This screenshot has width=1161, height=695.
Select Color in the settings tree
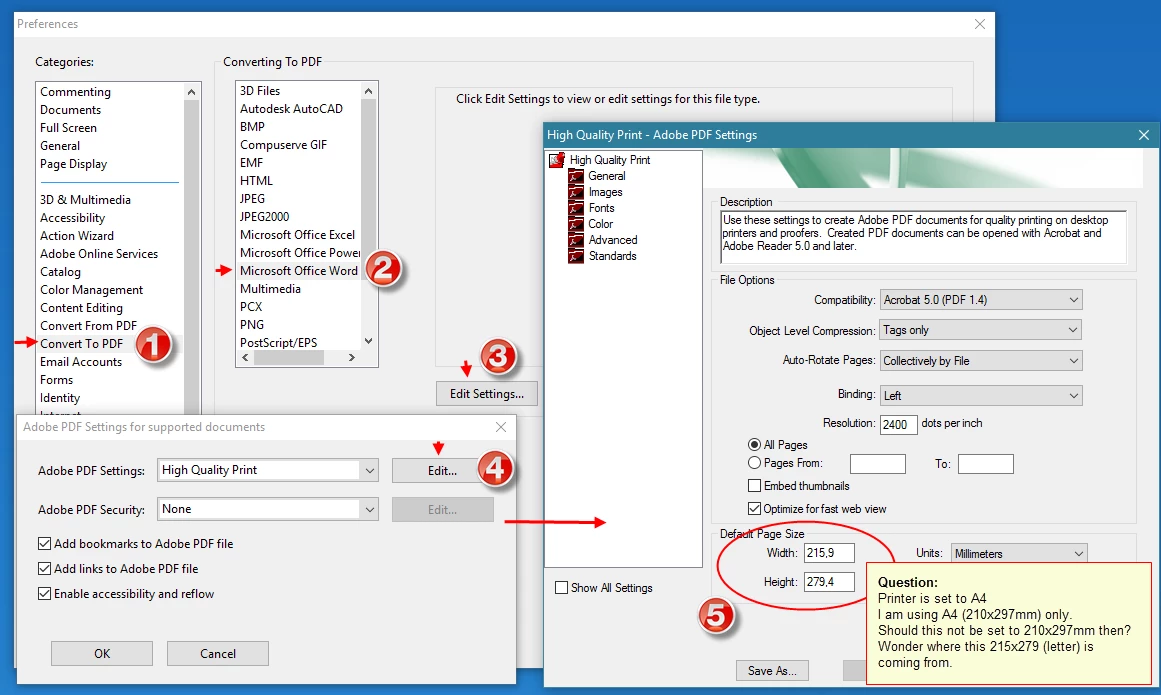600,224
